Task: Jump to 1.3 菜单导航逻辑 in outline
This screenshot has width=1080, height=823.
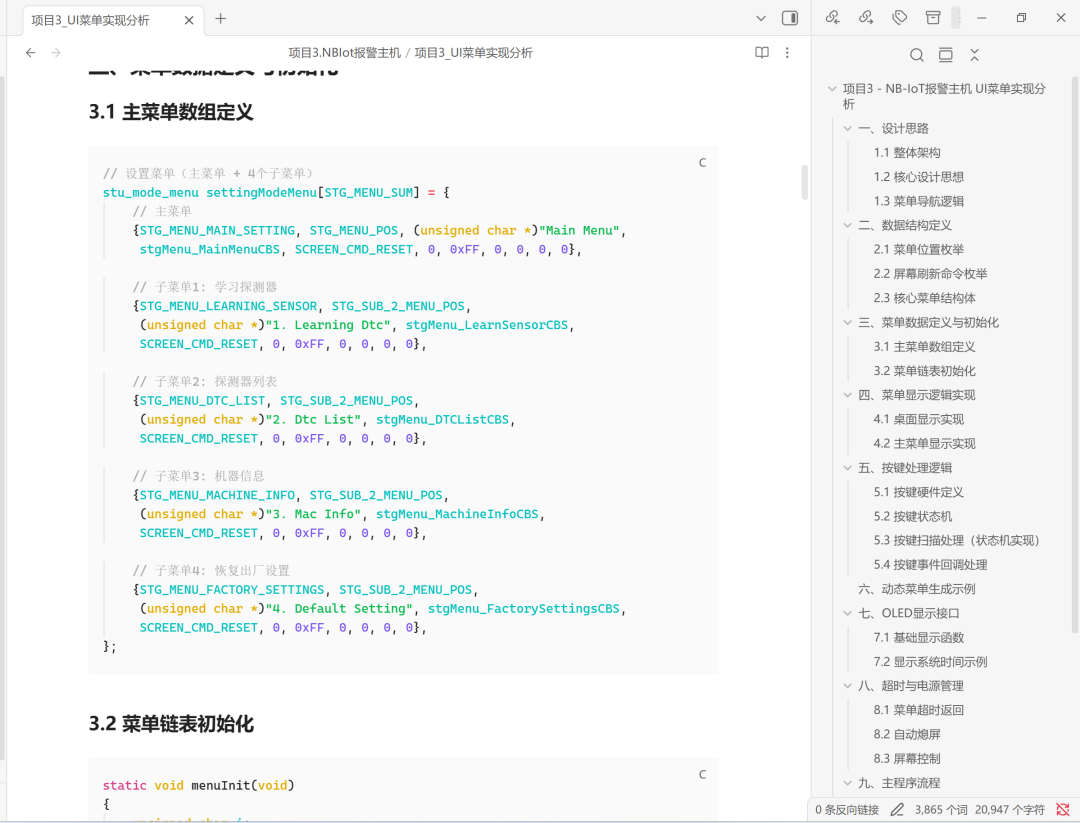Action: 919,201
